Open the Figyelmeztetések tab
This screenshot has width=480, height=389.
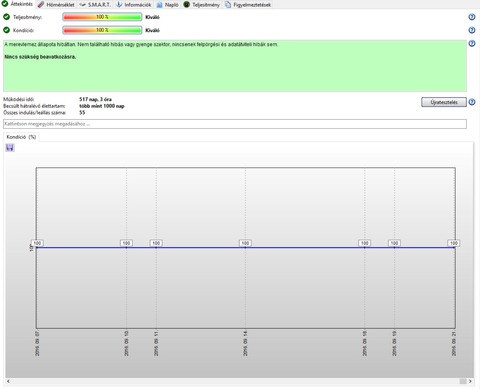(248, 5)
